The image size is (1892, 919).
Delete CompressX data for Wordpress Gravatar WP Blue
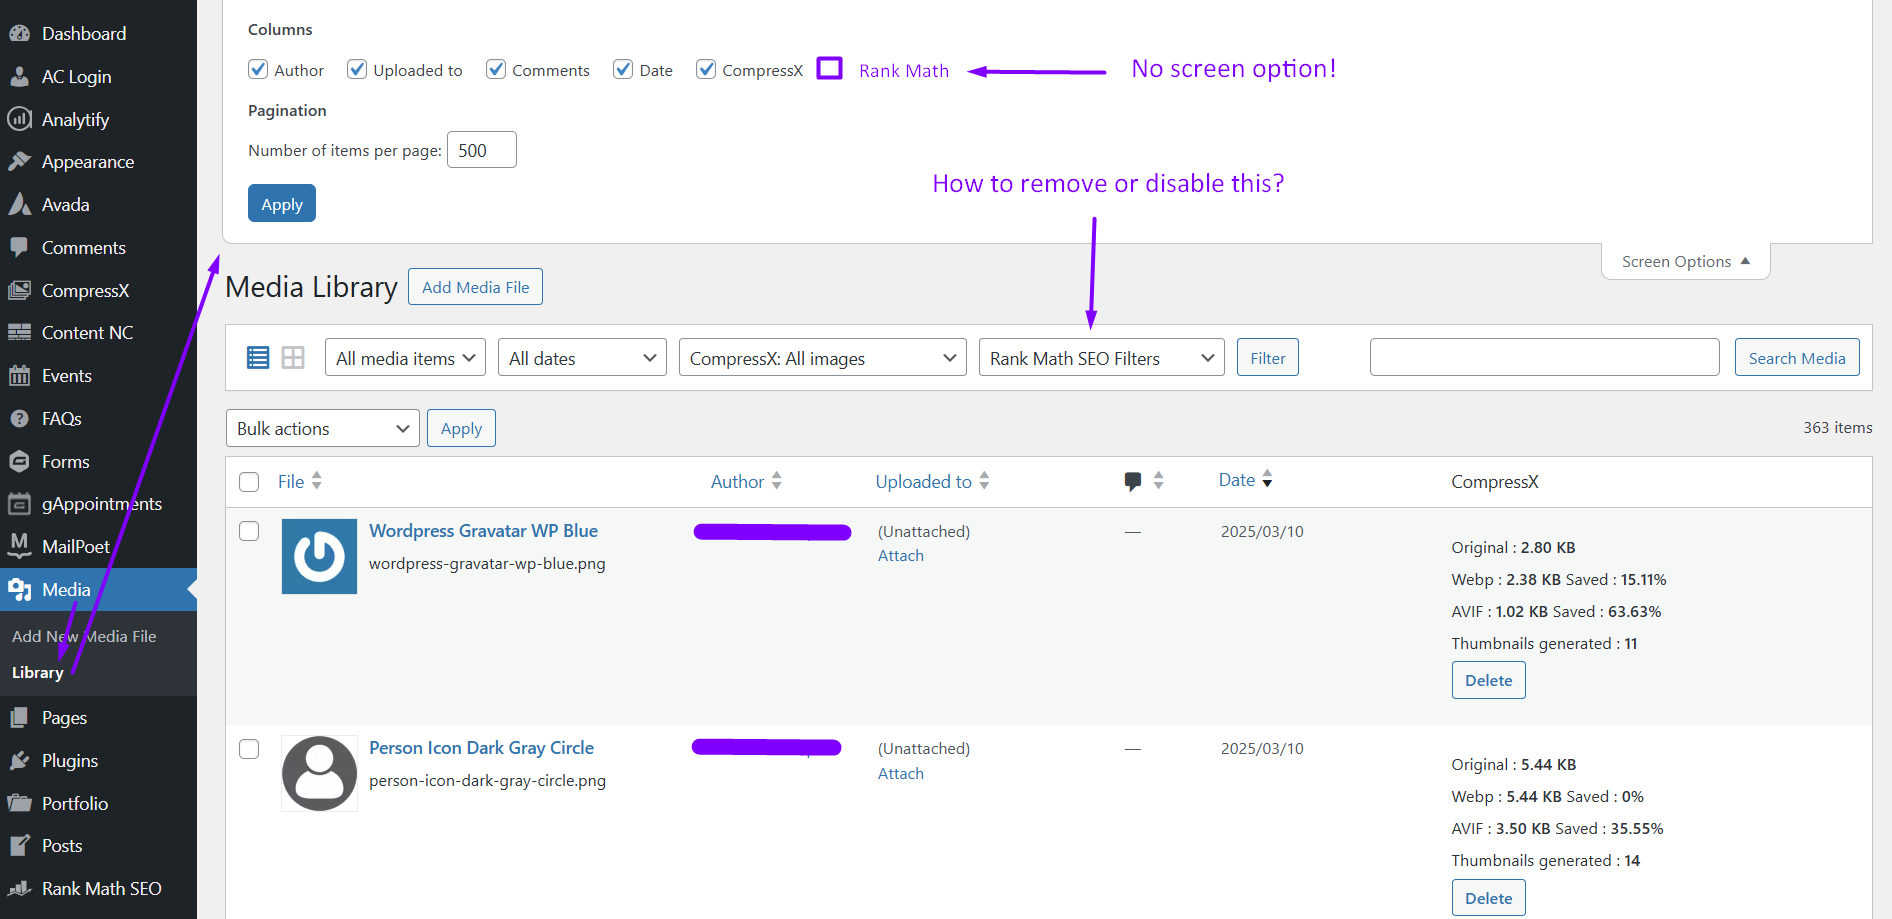(x=1488, y=680)
